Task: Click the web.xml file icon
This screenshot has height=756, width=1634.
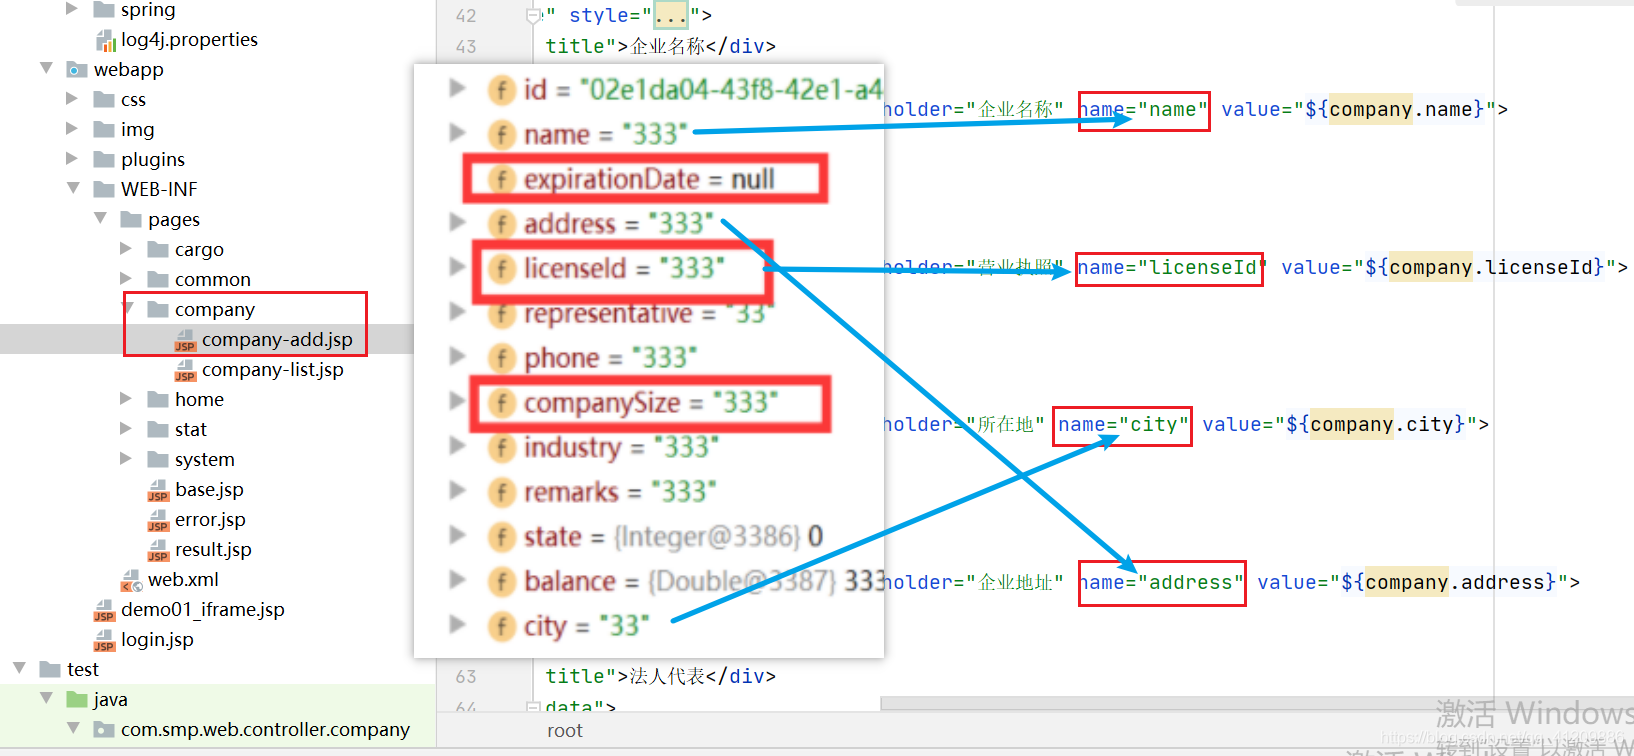Action: (131, 580)
